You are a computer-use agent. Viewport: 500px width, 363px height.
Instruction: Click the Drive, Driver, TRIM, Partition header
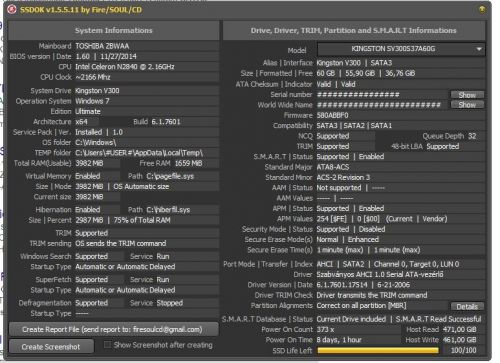click(354, 30)
